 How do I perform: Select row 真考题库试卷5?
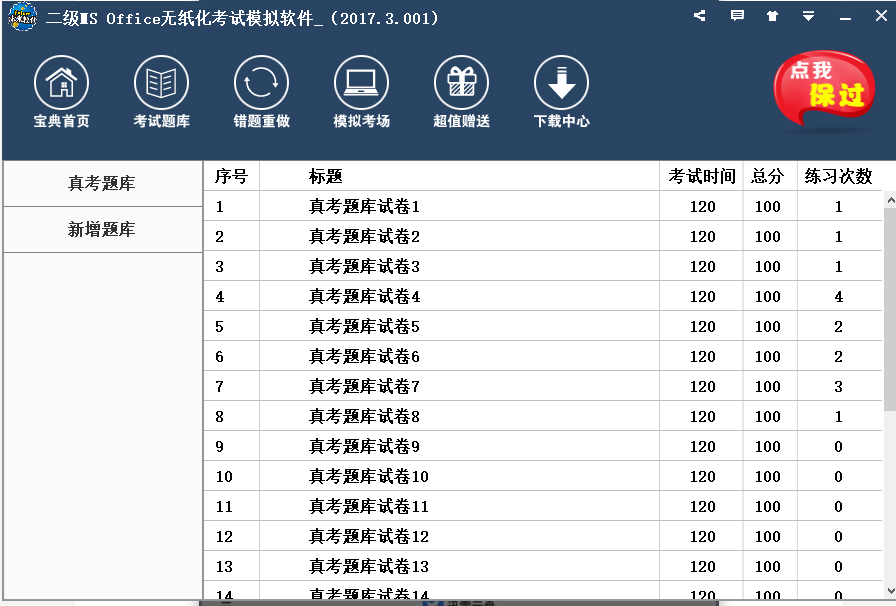point(543,326)
